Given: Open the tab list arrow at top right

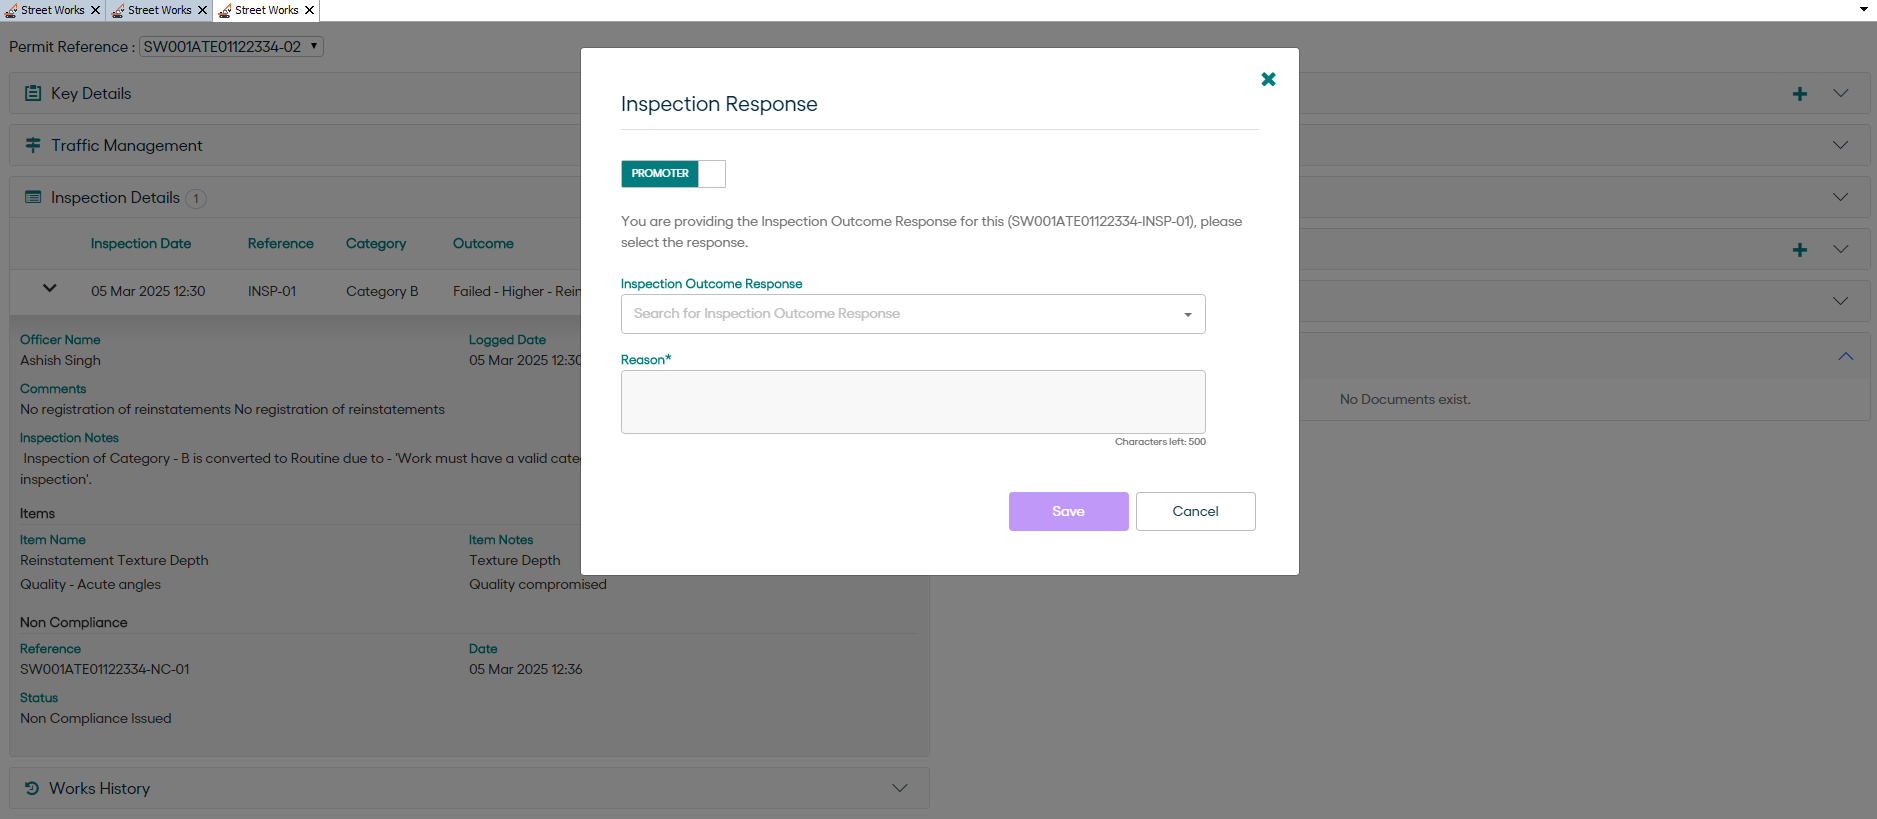Looking at the screenshot, I should pos(1863,9).
